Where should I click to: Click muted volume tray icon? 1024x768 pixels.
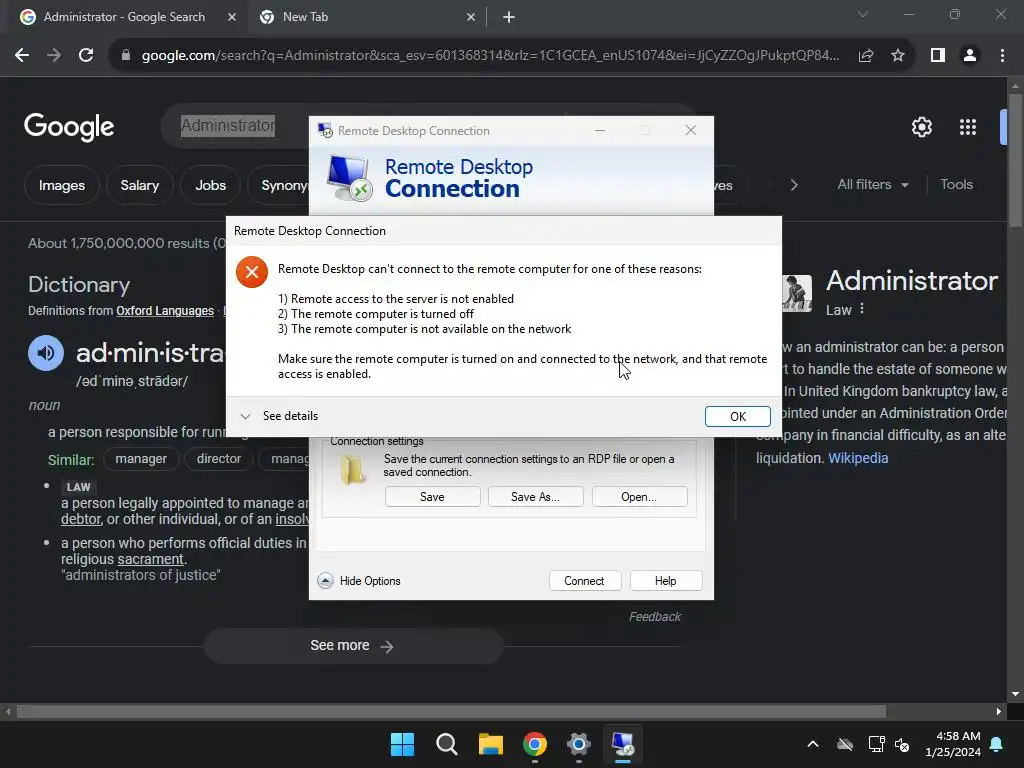pos(902,744)
